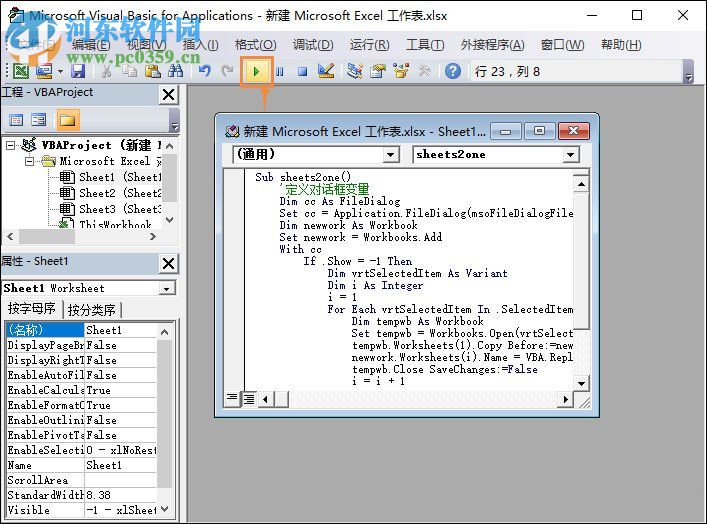Click the green Run macro play button
This screenshot has width=707, height=524.
pos(257,71)
